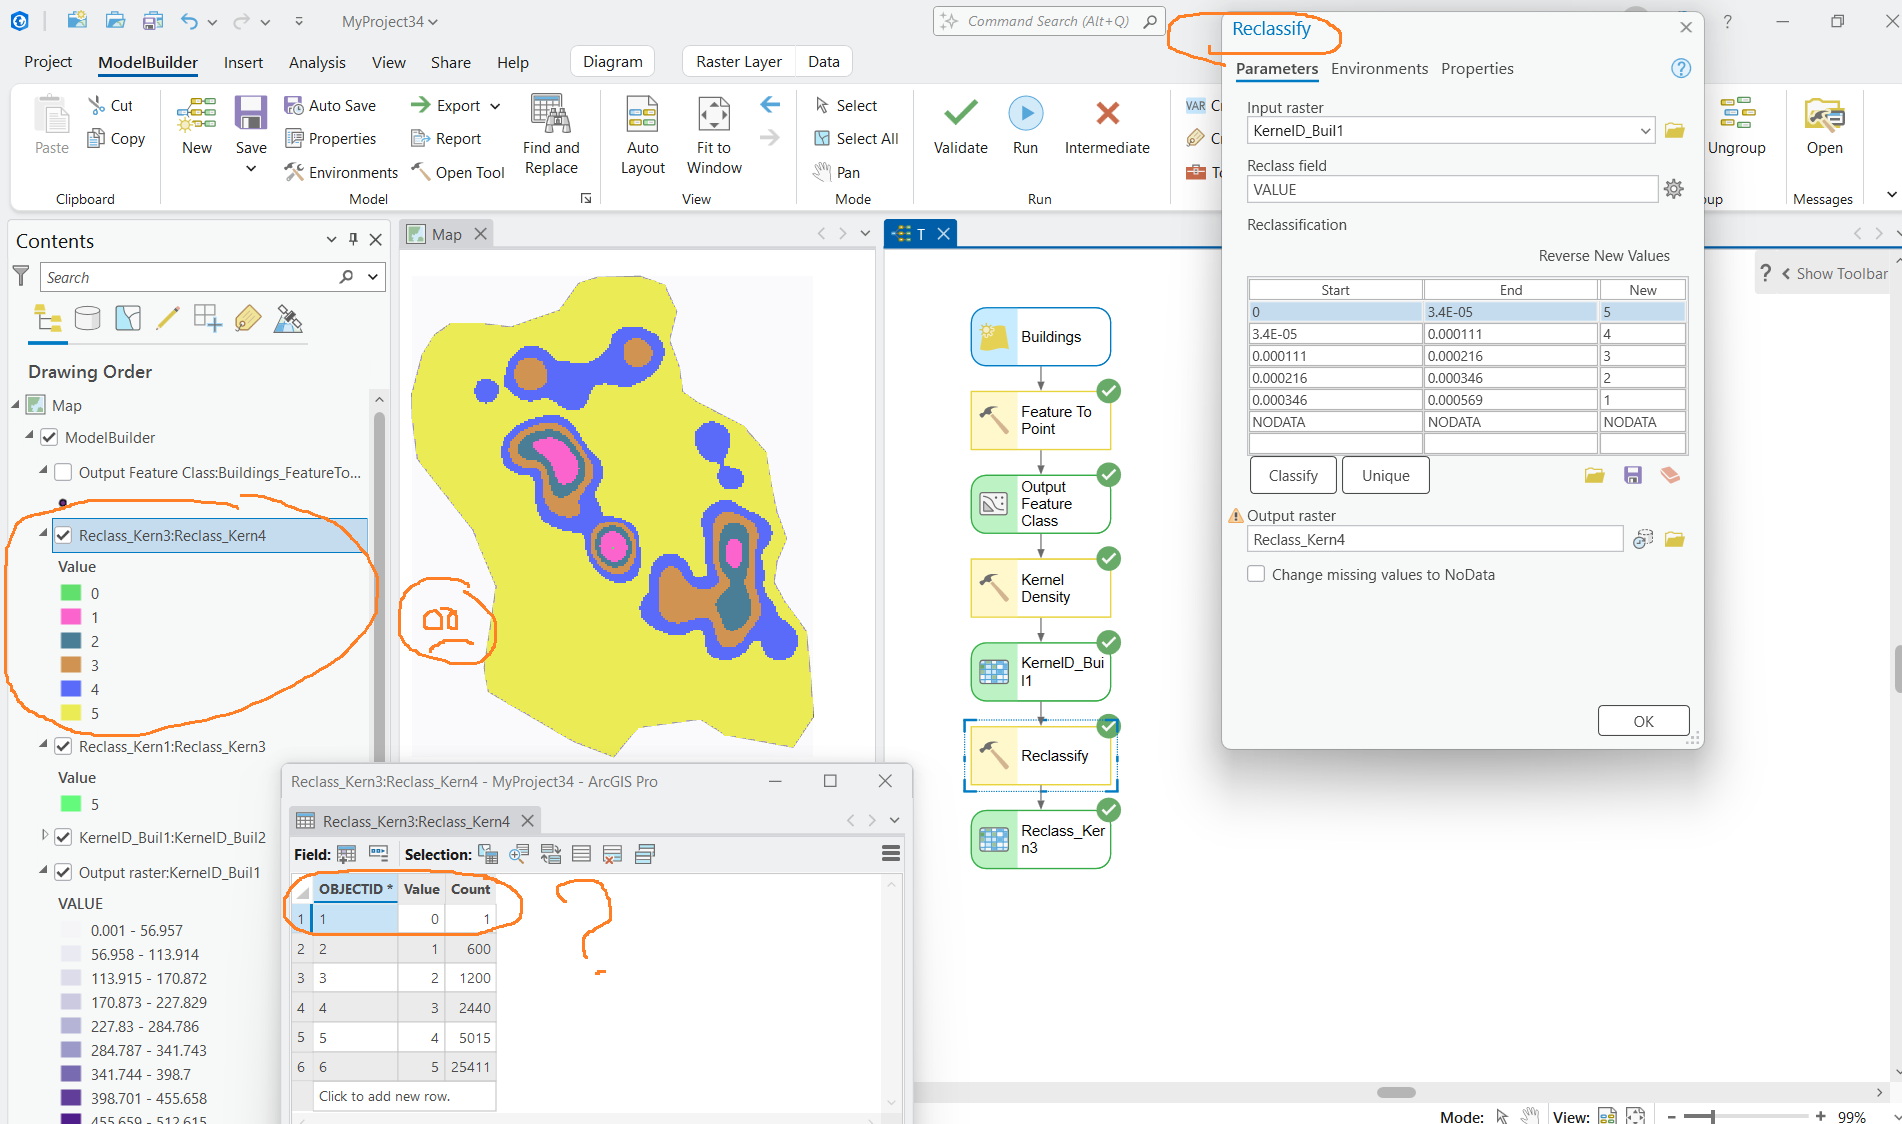
Task: Open Find and Replace tool
Action: (551, 135)
